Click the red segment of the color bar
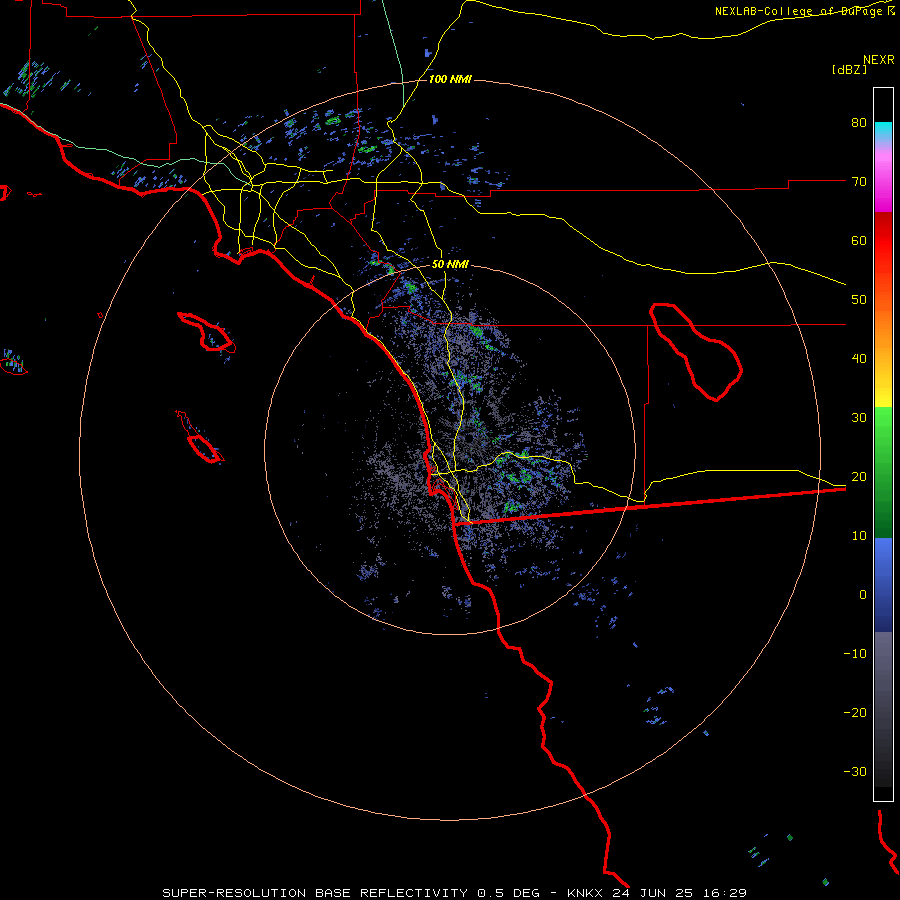This screenshot has width=900, height=900. pos(883,241)
